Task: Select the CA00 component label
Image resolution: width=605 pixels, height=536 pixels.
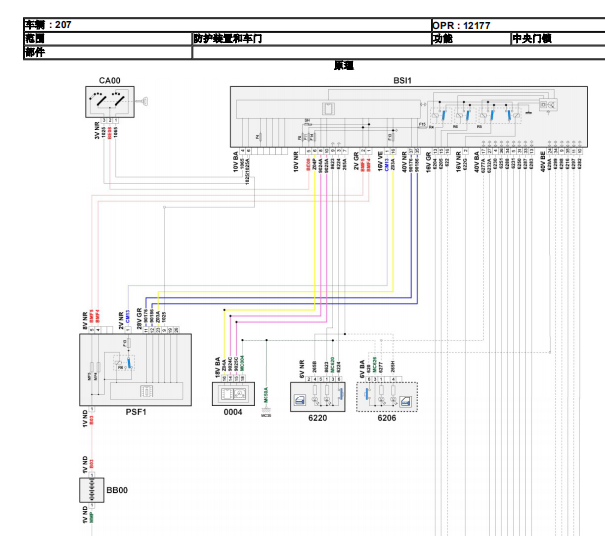Action: click(110, 80)
